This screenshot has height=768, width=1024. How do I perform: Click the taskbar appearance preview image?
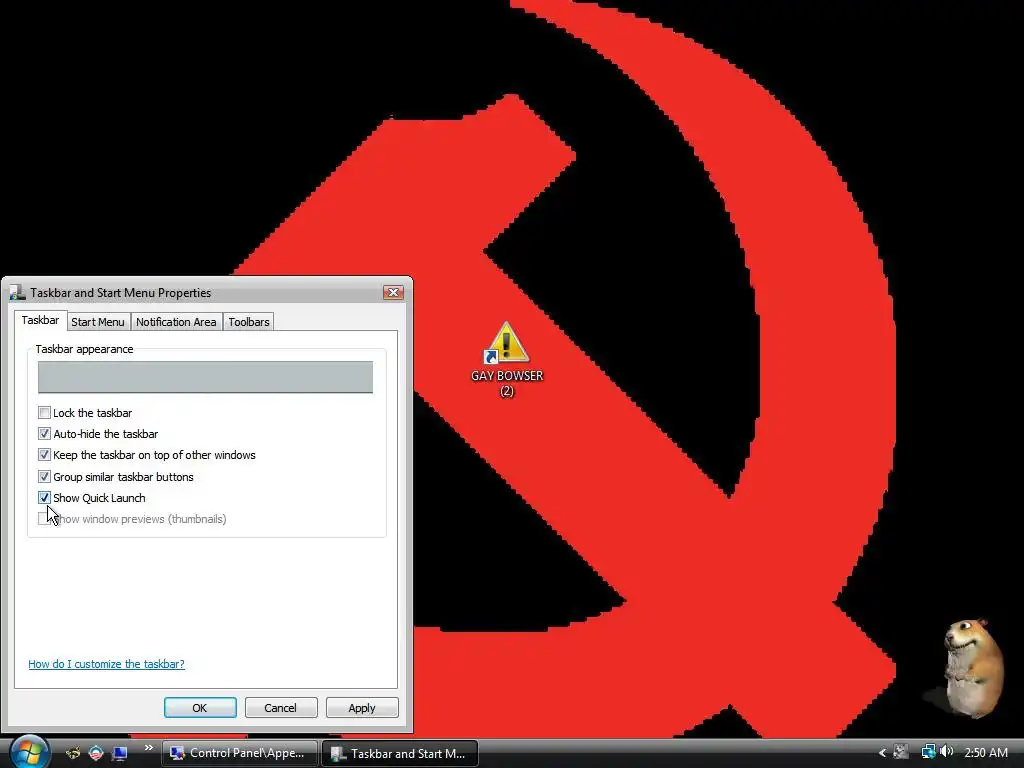205,377
